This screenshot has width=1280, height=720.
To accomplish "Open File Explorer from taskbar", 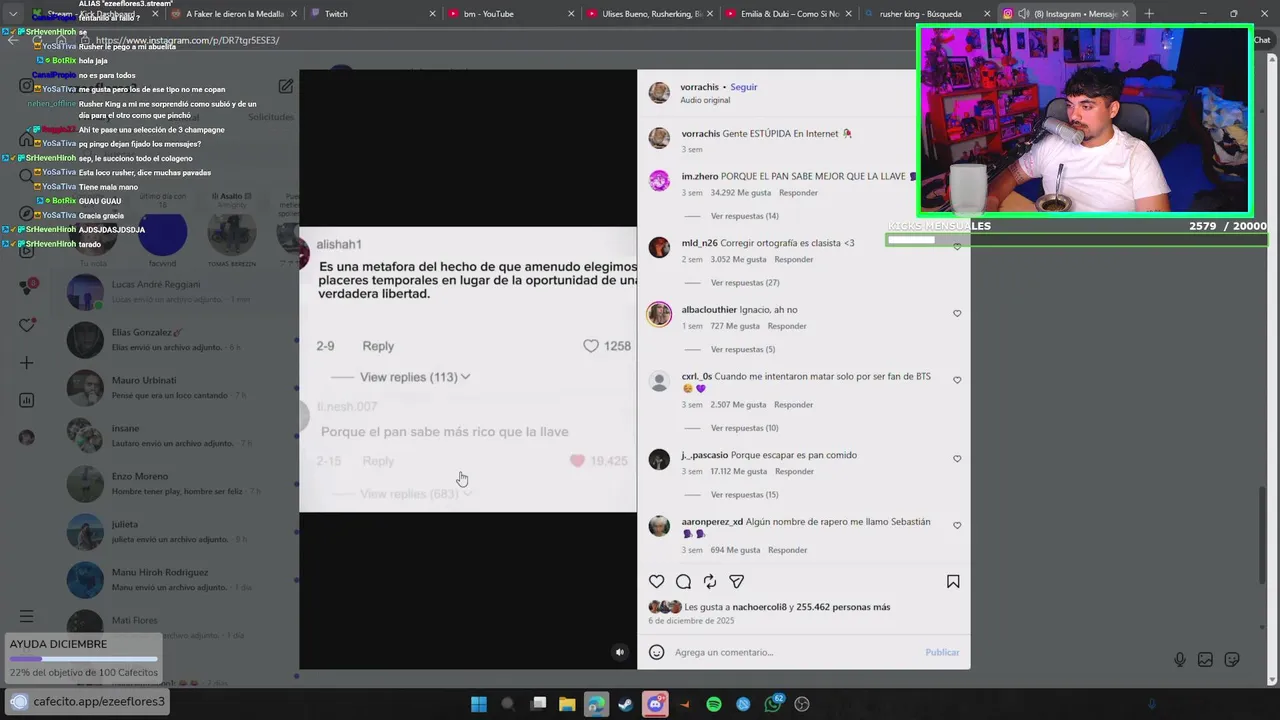I will point(567,704).
